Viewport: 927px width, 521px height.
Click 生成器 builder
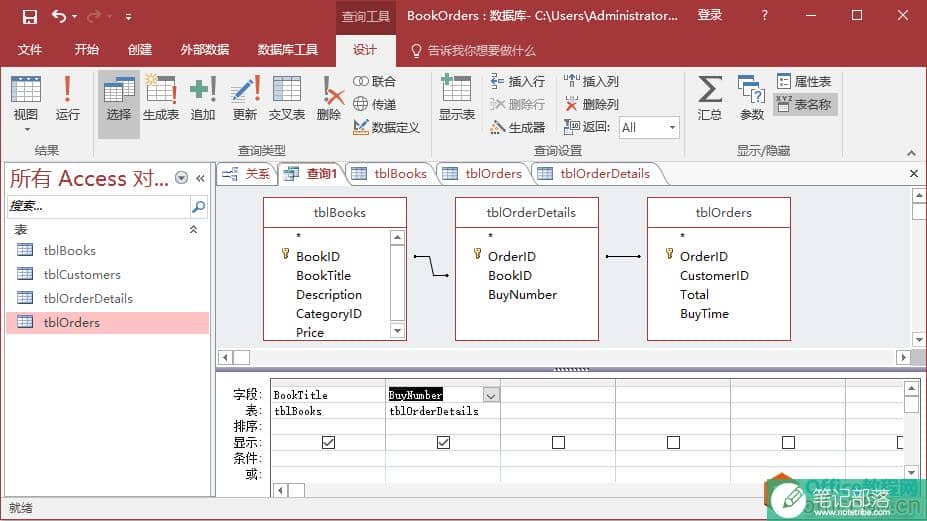pyautogui.click(x=518, y=127)
